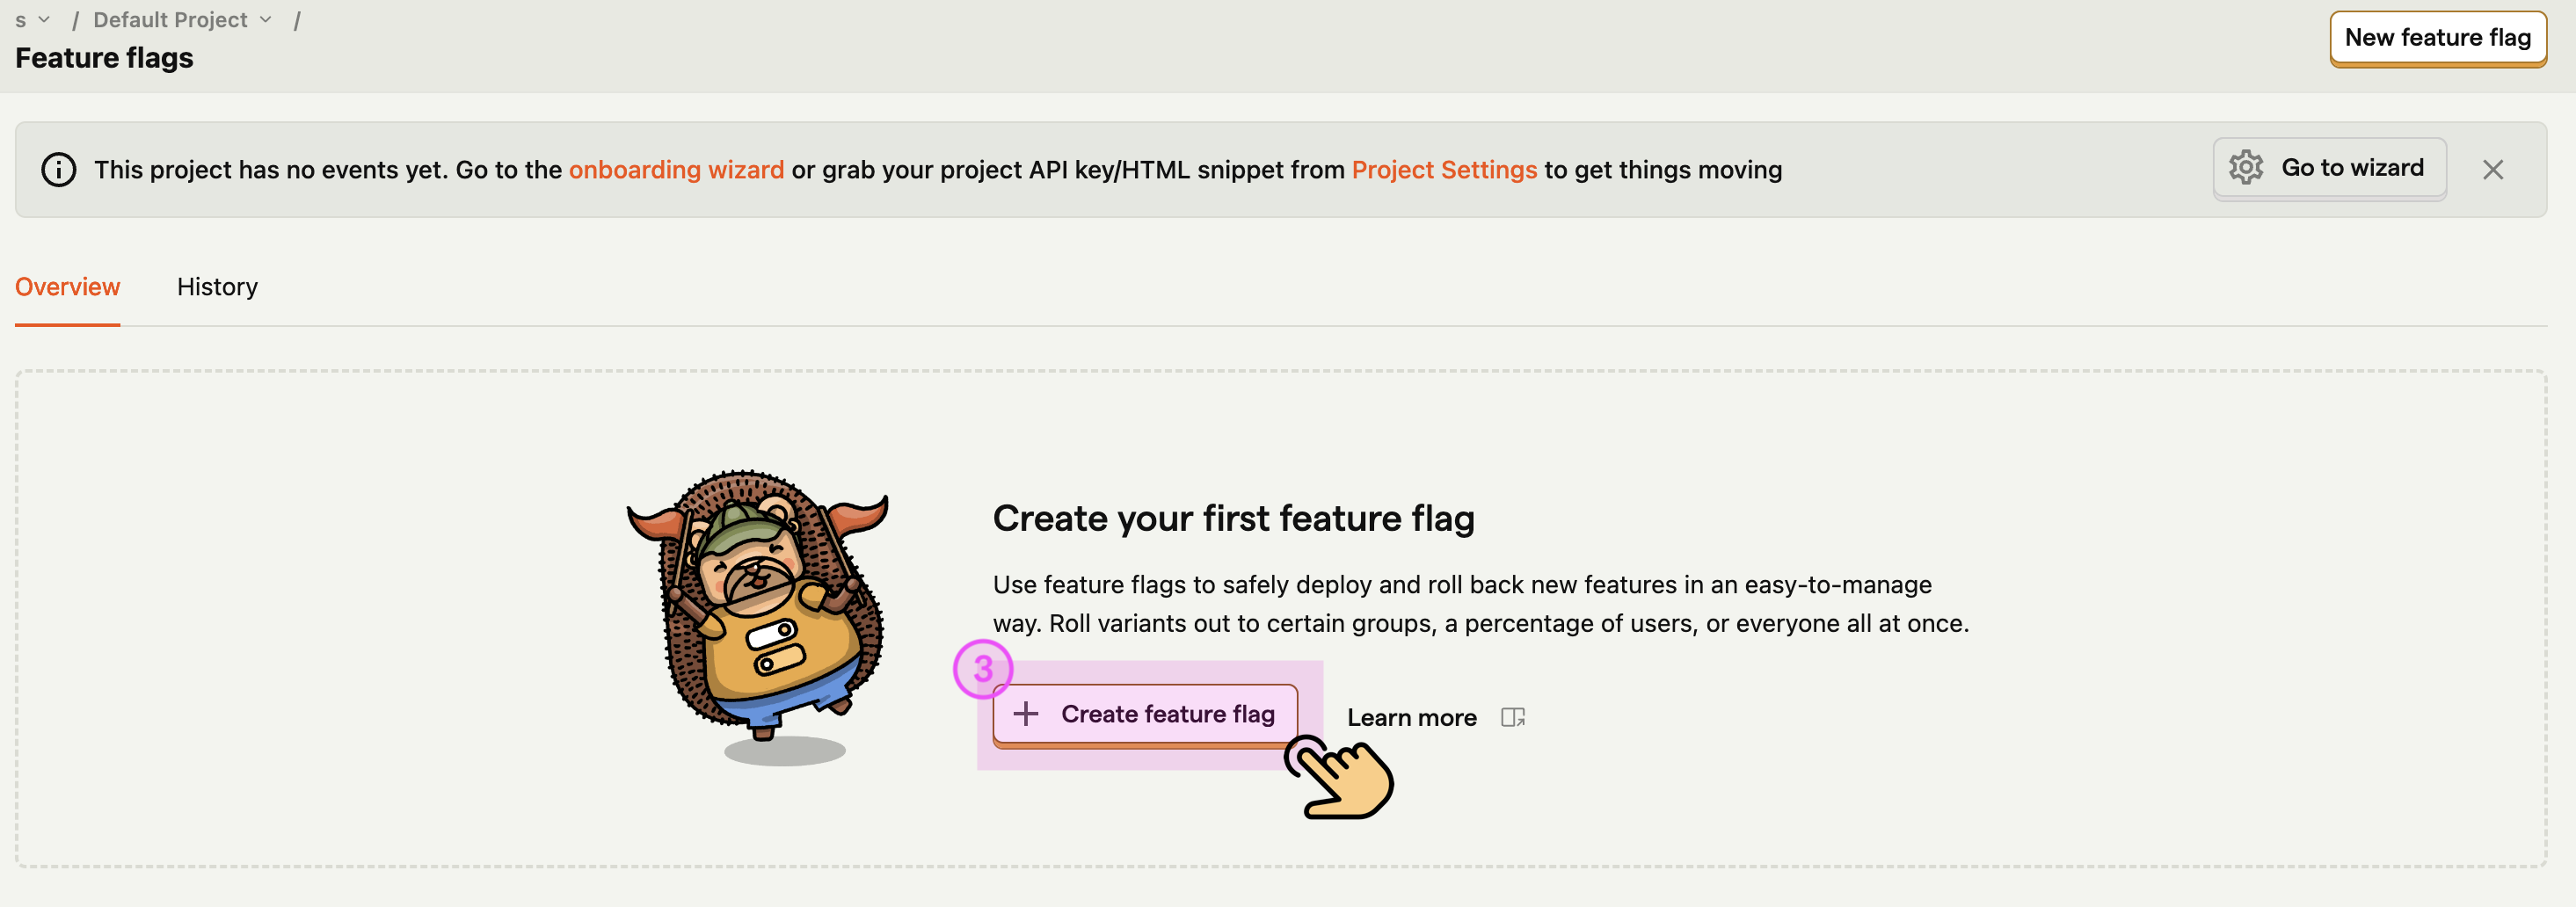Click the info icon in the banner

59,170
